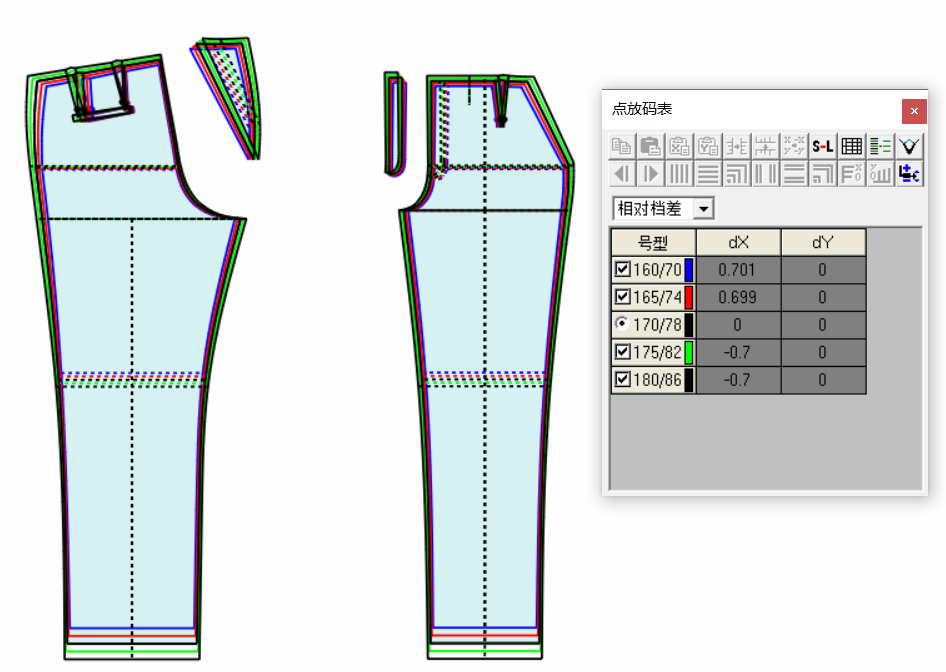Click the V-shaped notch icon

coord(909,146)
